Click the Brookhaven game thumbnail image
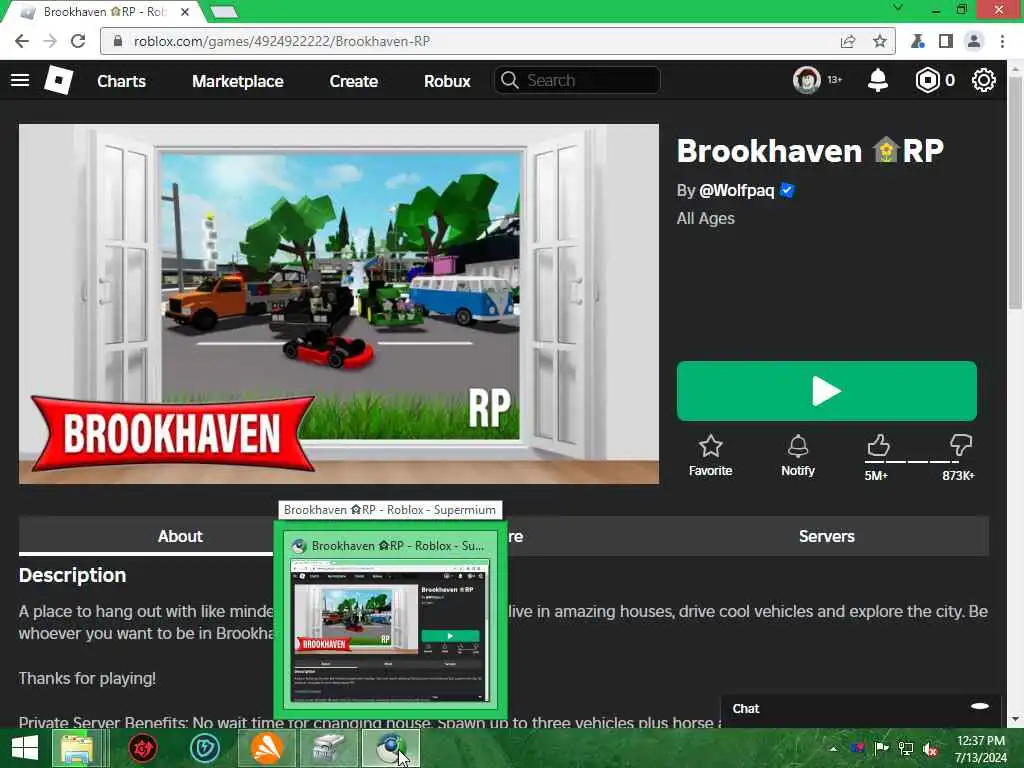Viewport: 1024px width, 768px height. point(339,304)
